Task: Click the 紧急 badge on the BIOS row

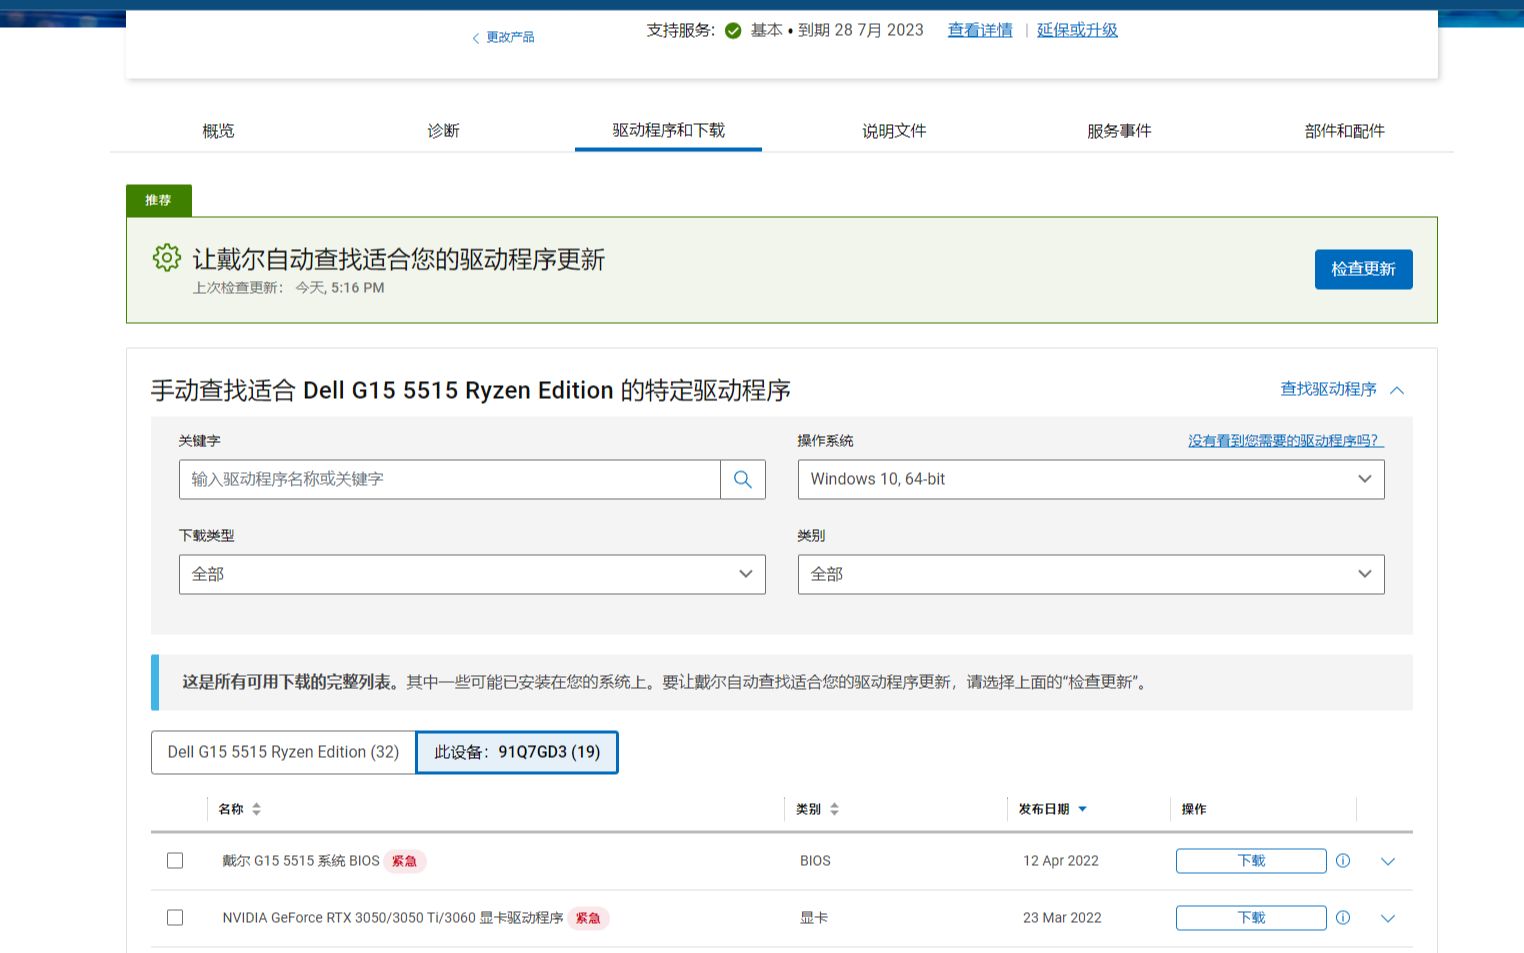Action: [404, 861]
